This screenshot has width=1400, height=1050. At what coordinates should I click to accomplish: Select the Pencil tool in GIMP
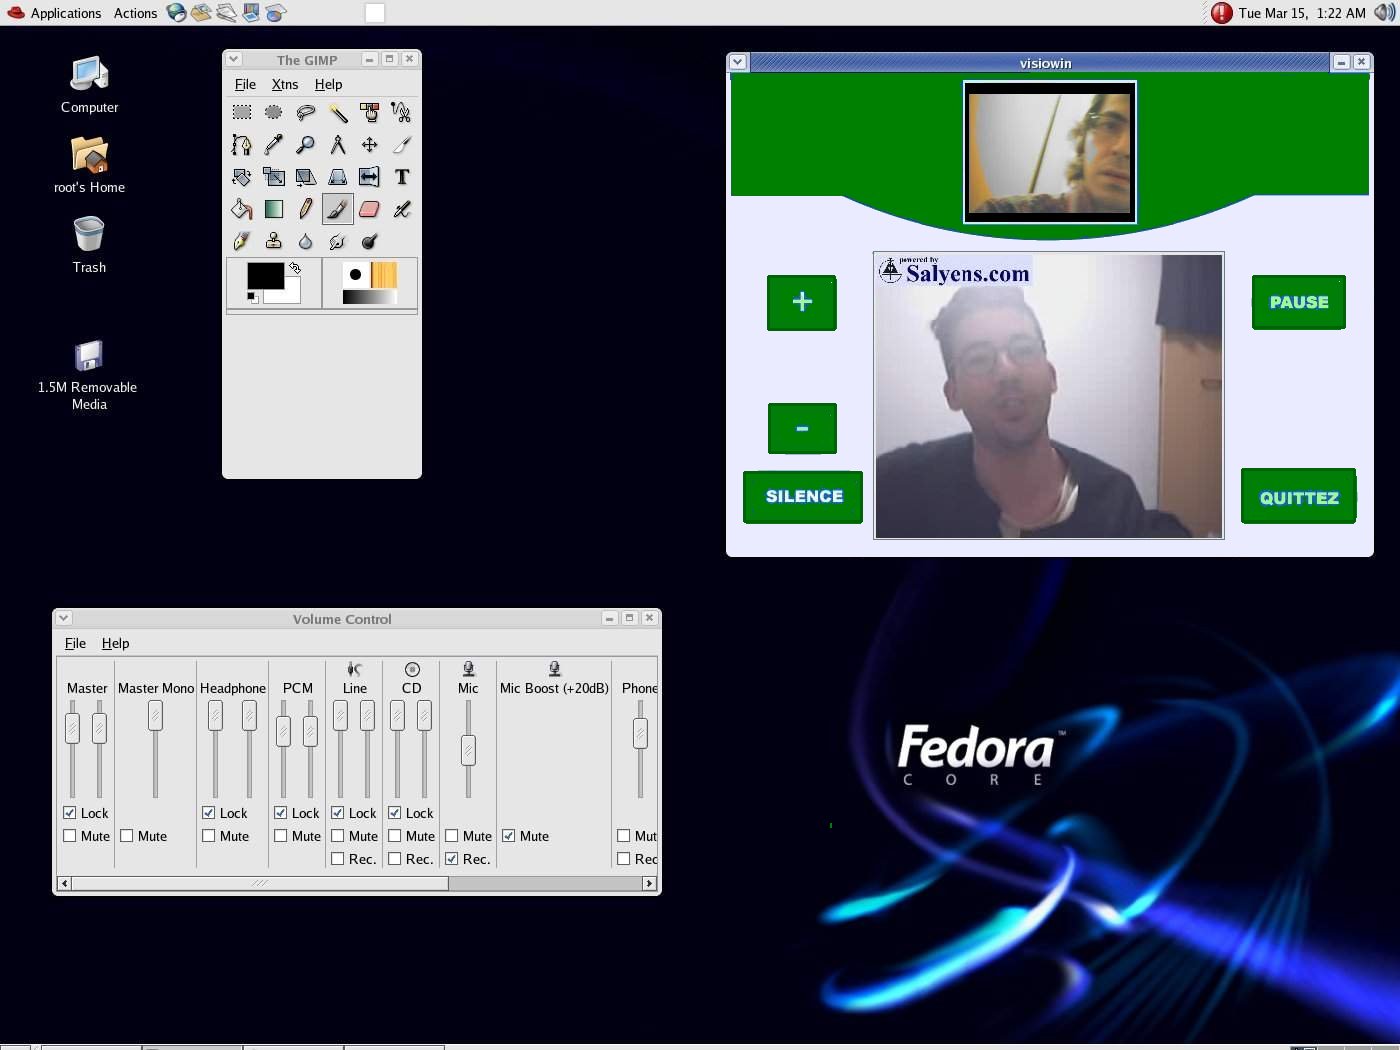[306, 209]
